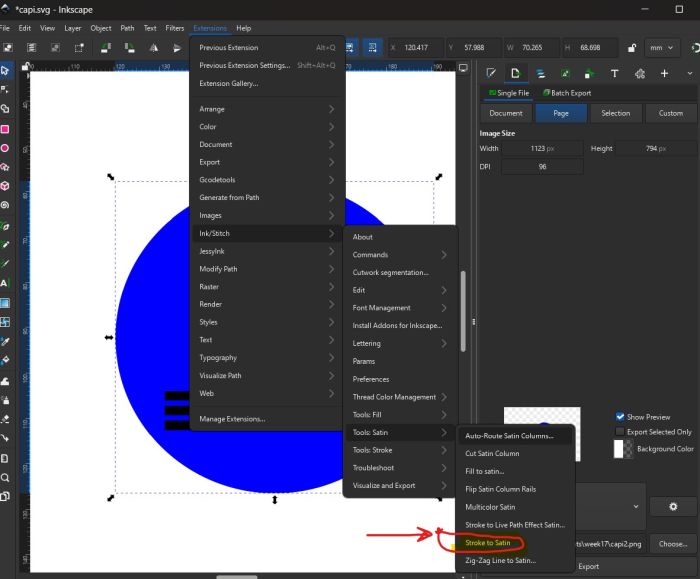
Task: Choose Auto-Route Satin Columns entry
Action: click(514, 436)
